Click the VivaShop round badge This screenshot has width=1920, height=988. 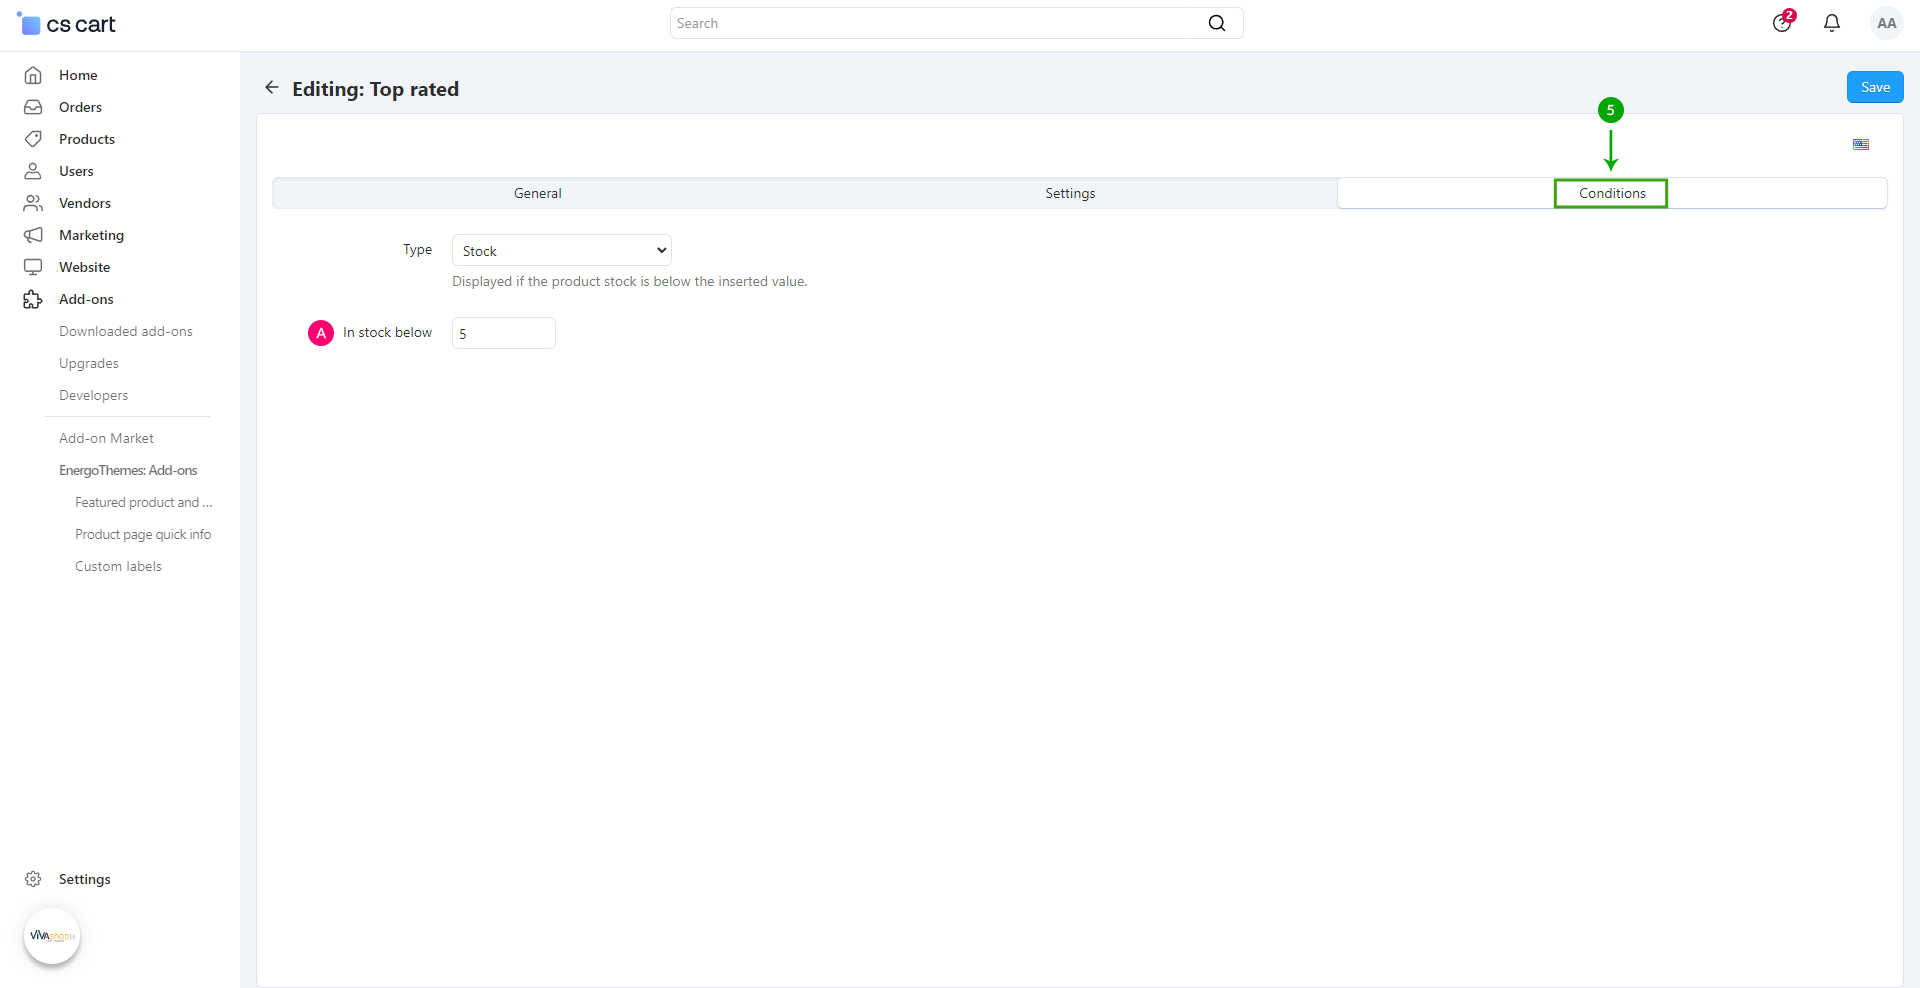click(52, 936)
